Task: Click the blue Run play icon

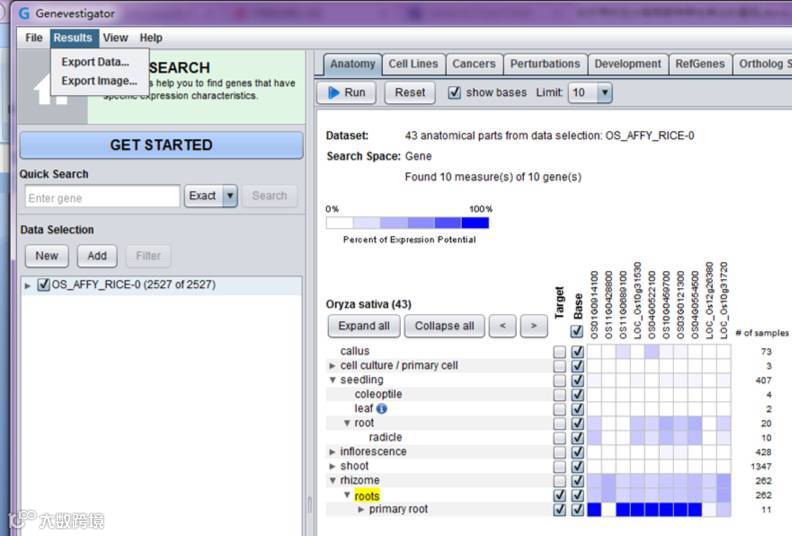Action: click(x=333, y=92)
